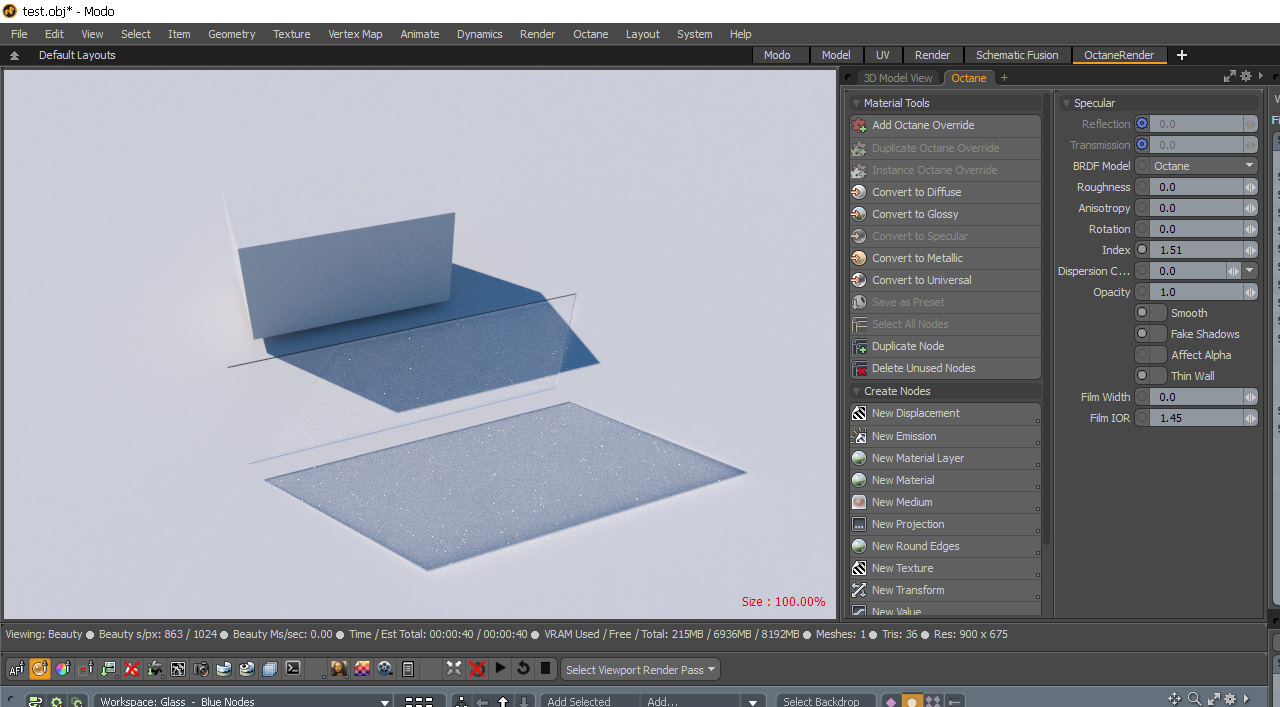This screenshot has width=1280, height=707.
Task: Click the restart render circular arrow icon
Action: click(523, 668)
